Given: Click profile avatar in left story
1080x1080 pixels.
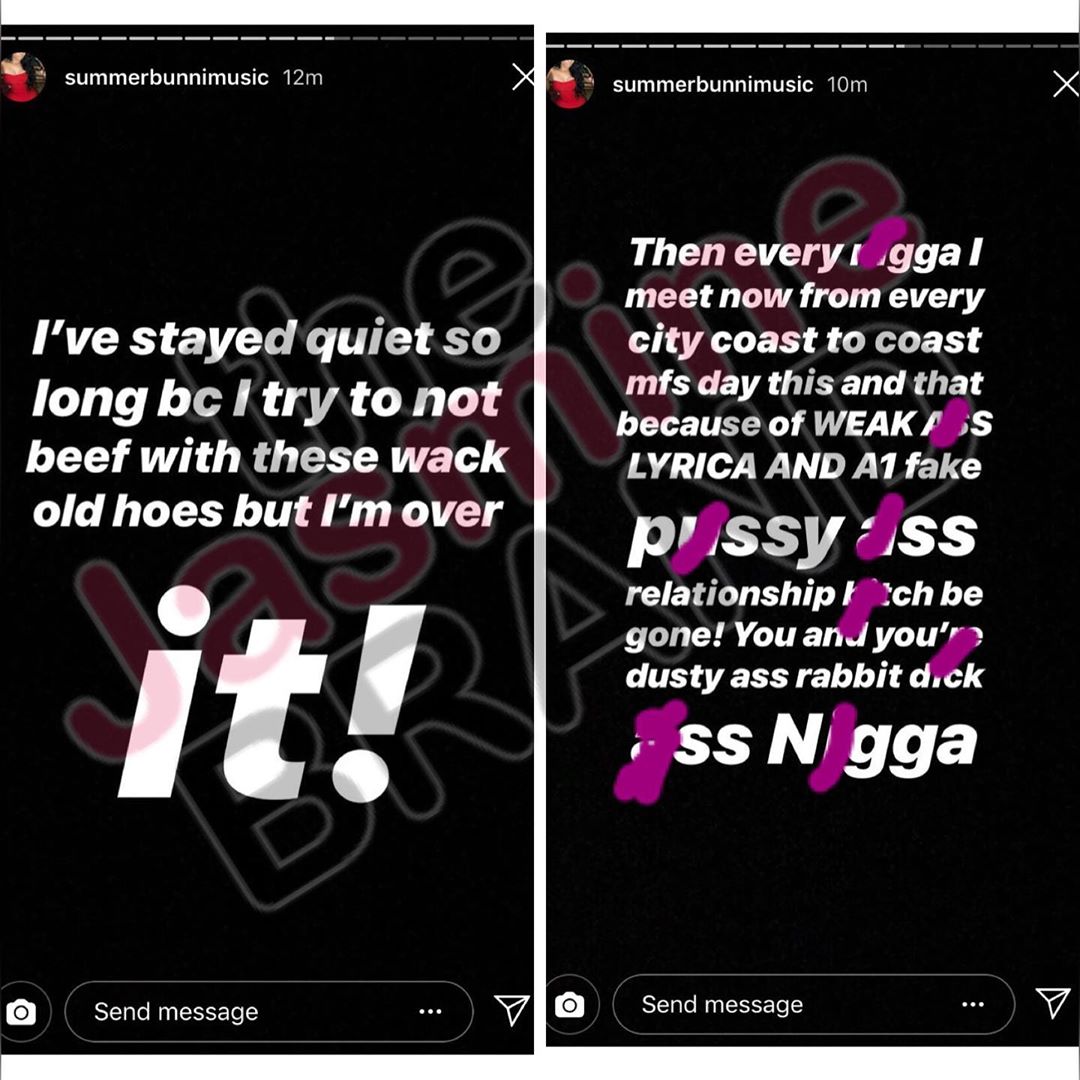Looking at the screenshot, I should point(22,77).
